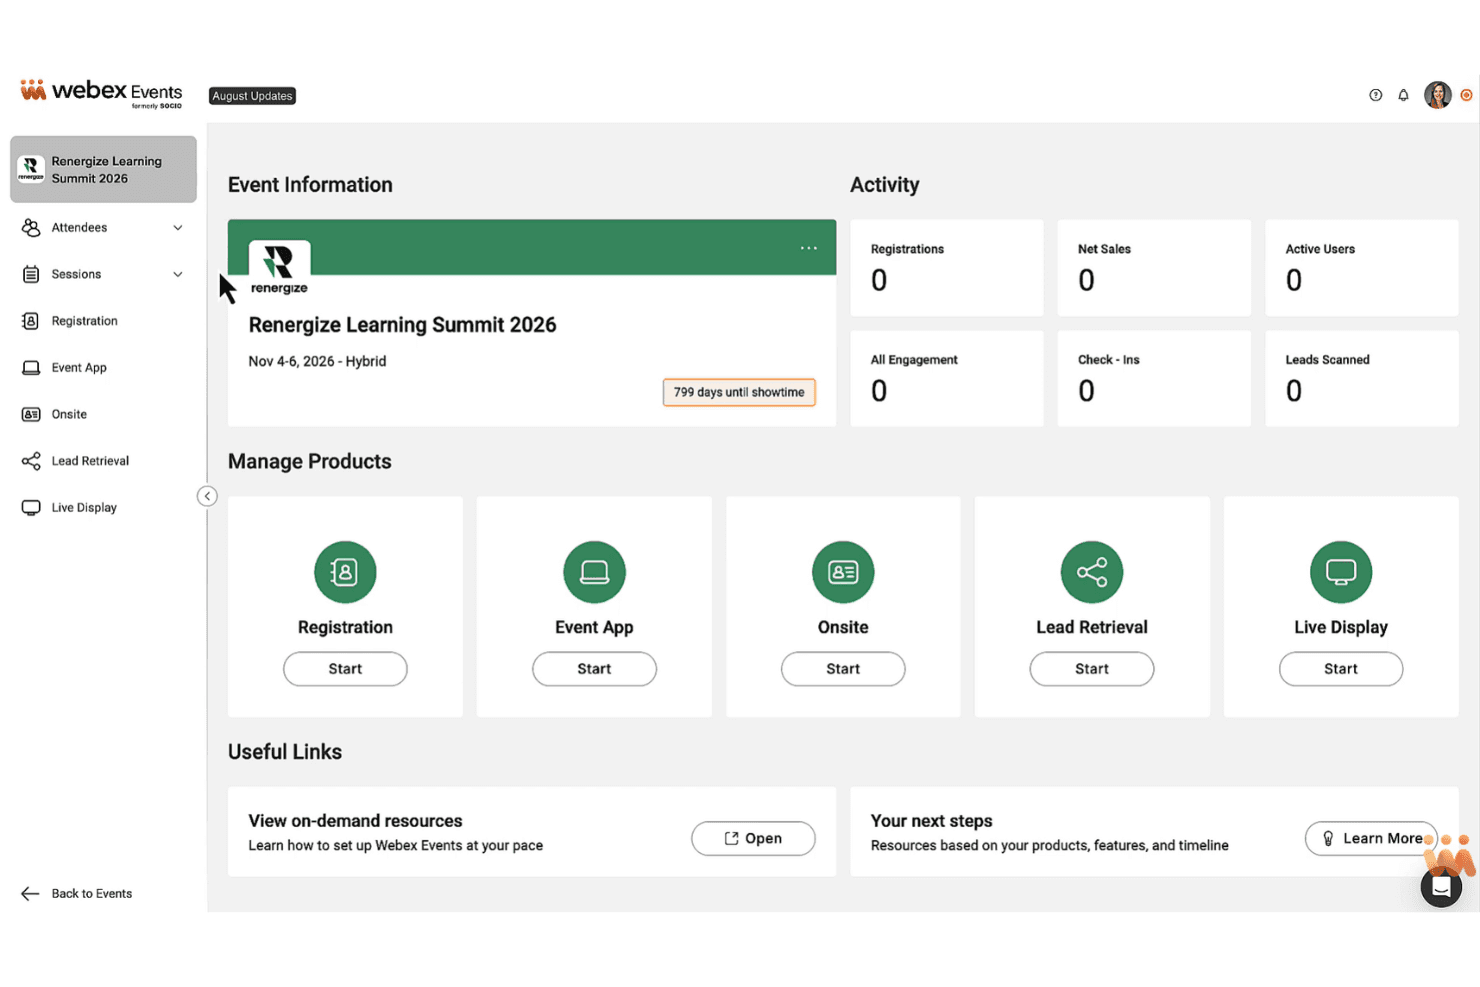Start the Onsite product
The width and height of the screenshot is (1480, 987).
coord(843,669)
